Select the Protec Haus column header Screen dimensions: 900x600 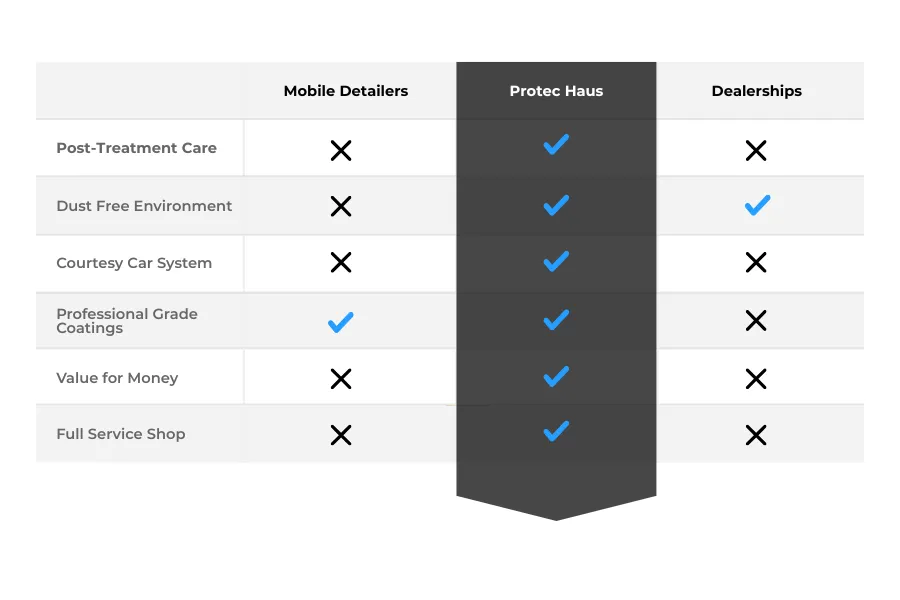556,91
